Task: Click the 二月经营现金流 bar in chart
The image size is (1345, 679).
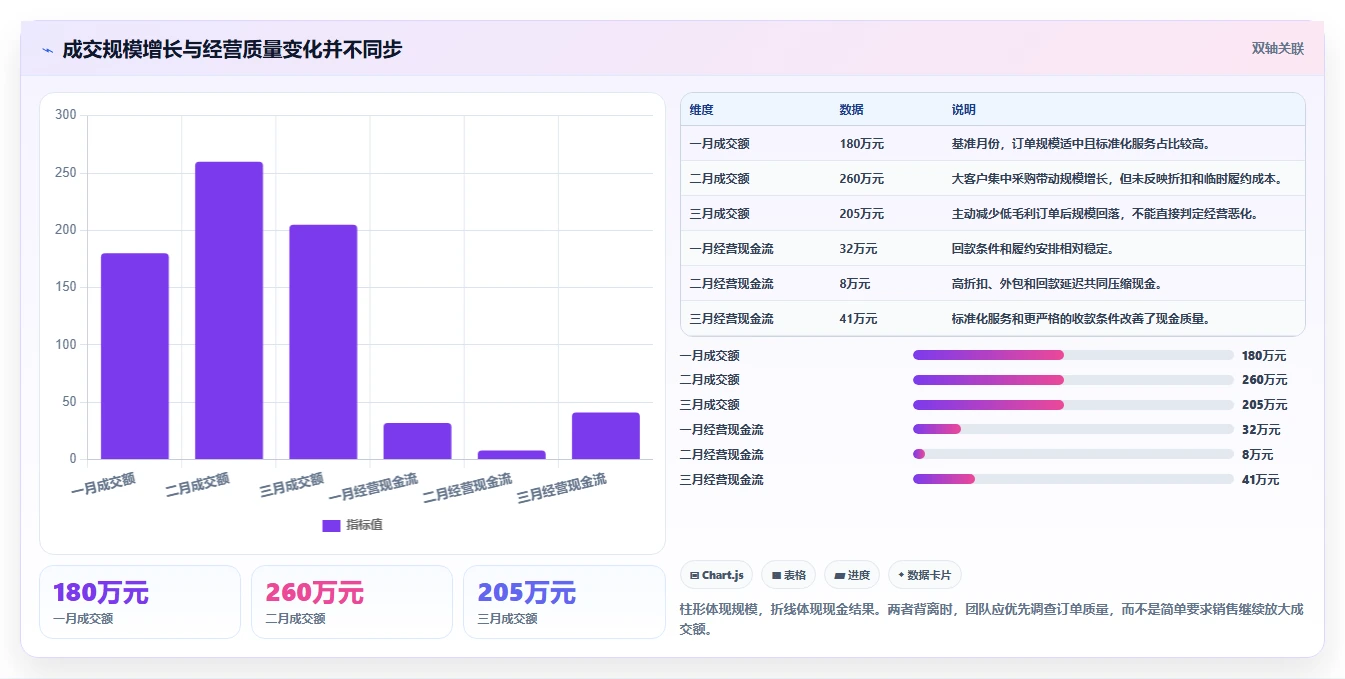Action: (511, 455)
